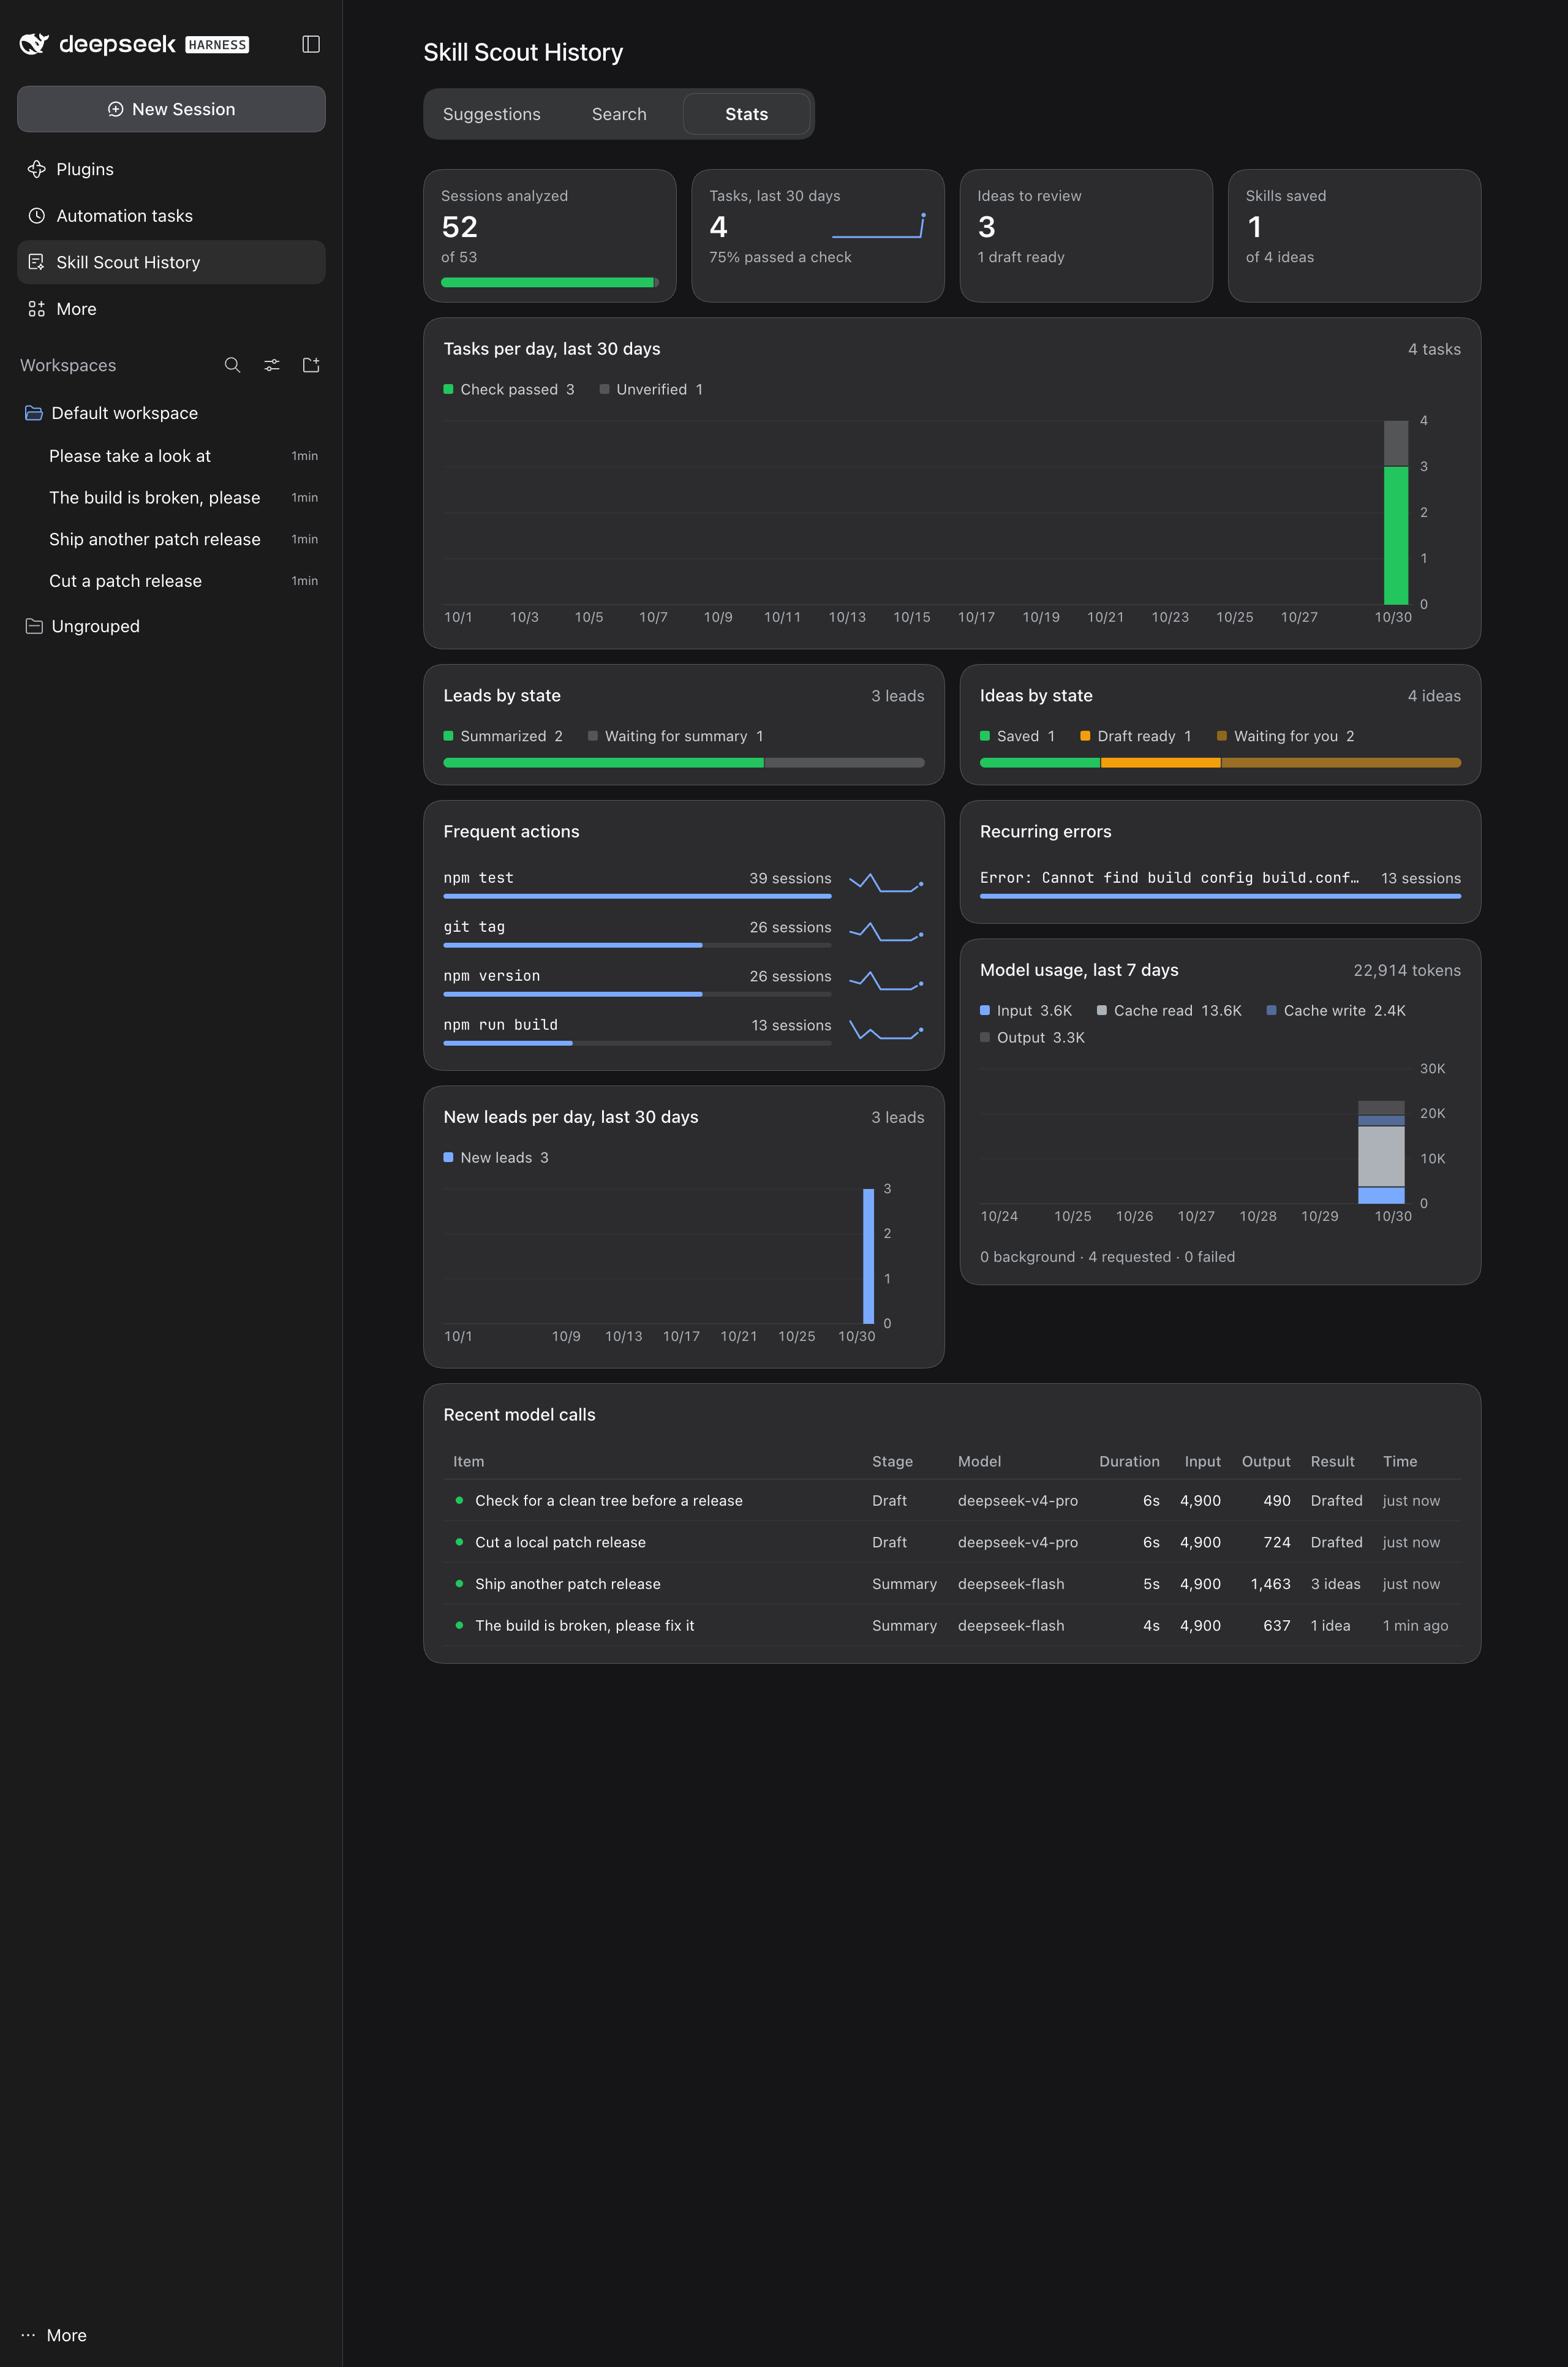Click the Skills saved card
The image size is (1568, 2367).
pyautogui.click(x=1354, y=236)
